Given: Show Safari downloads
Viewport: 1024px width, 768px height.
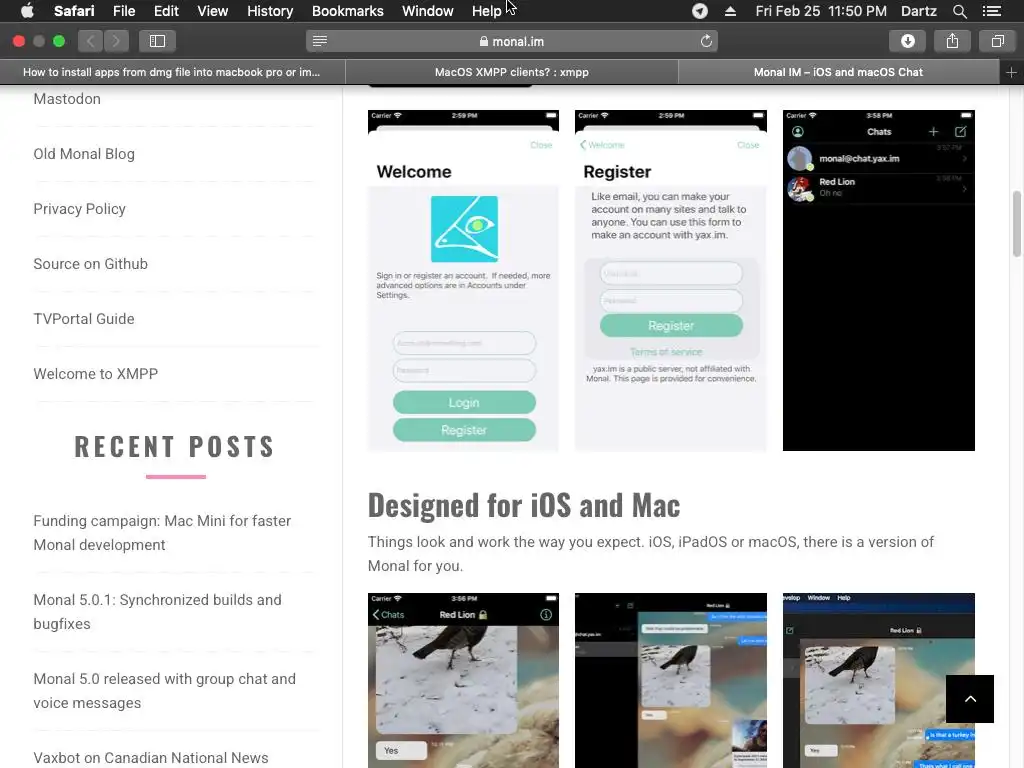Looking at the screenshot, I should coord(908,41).
